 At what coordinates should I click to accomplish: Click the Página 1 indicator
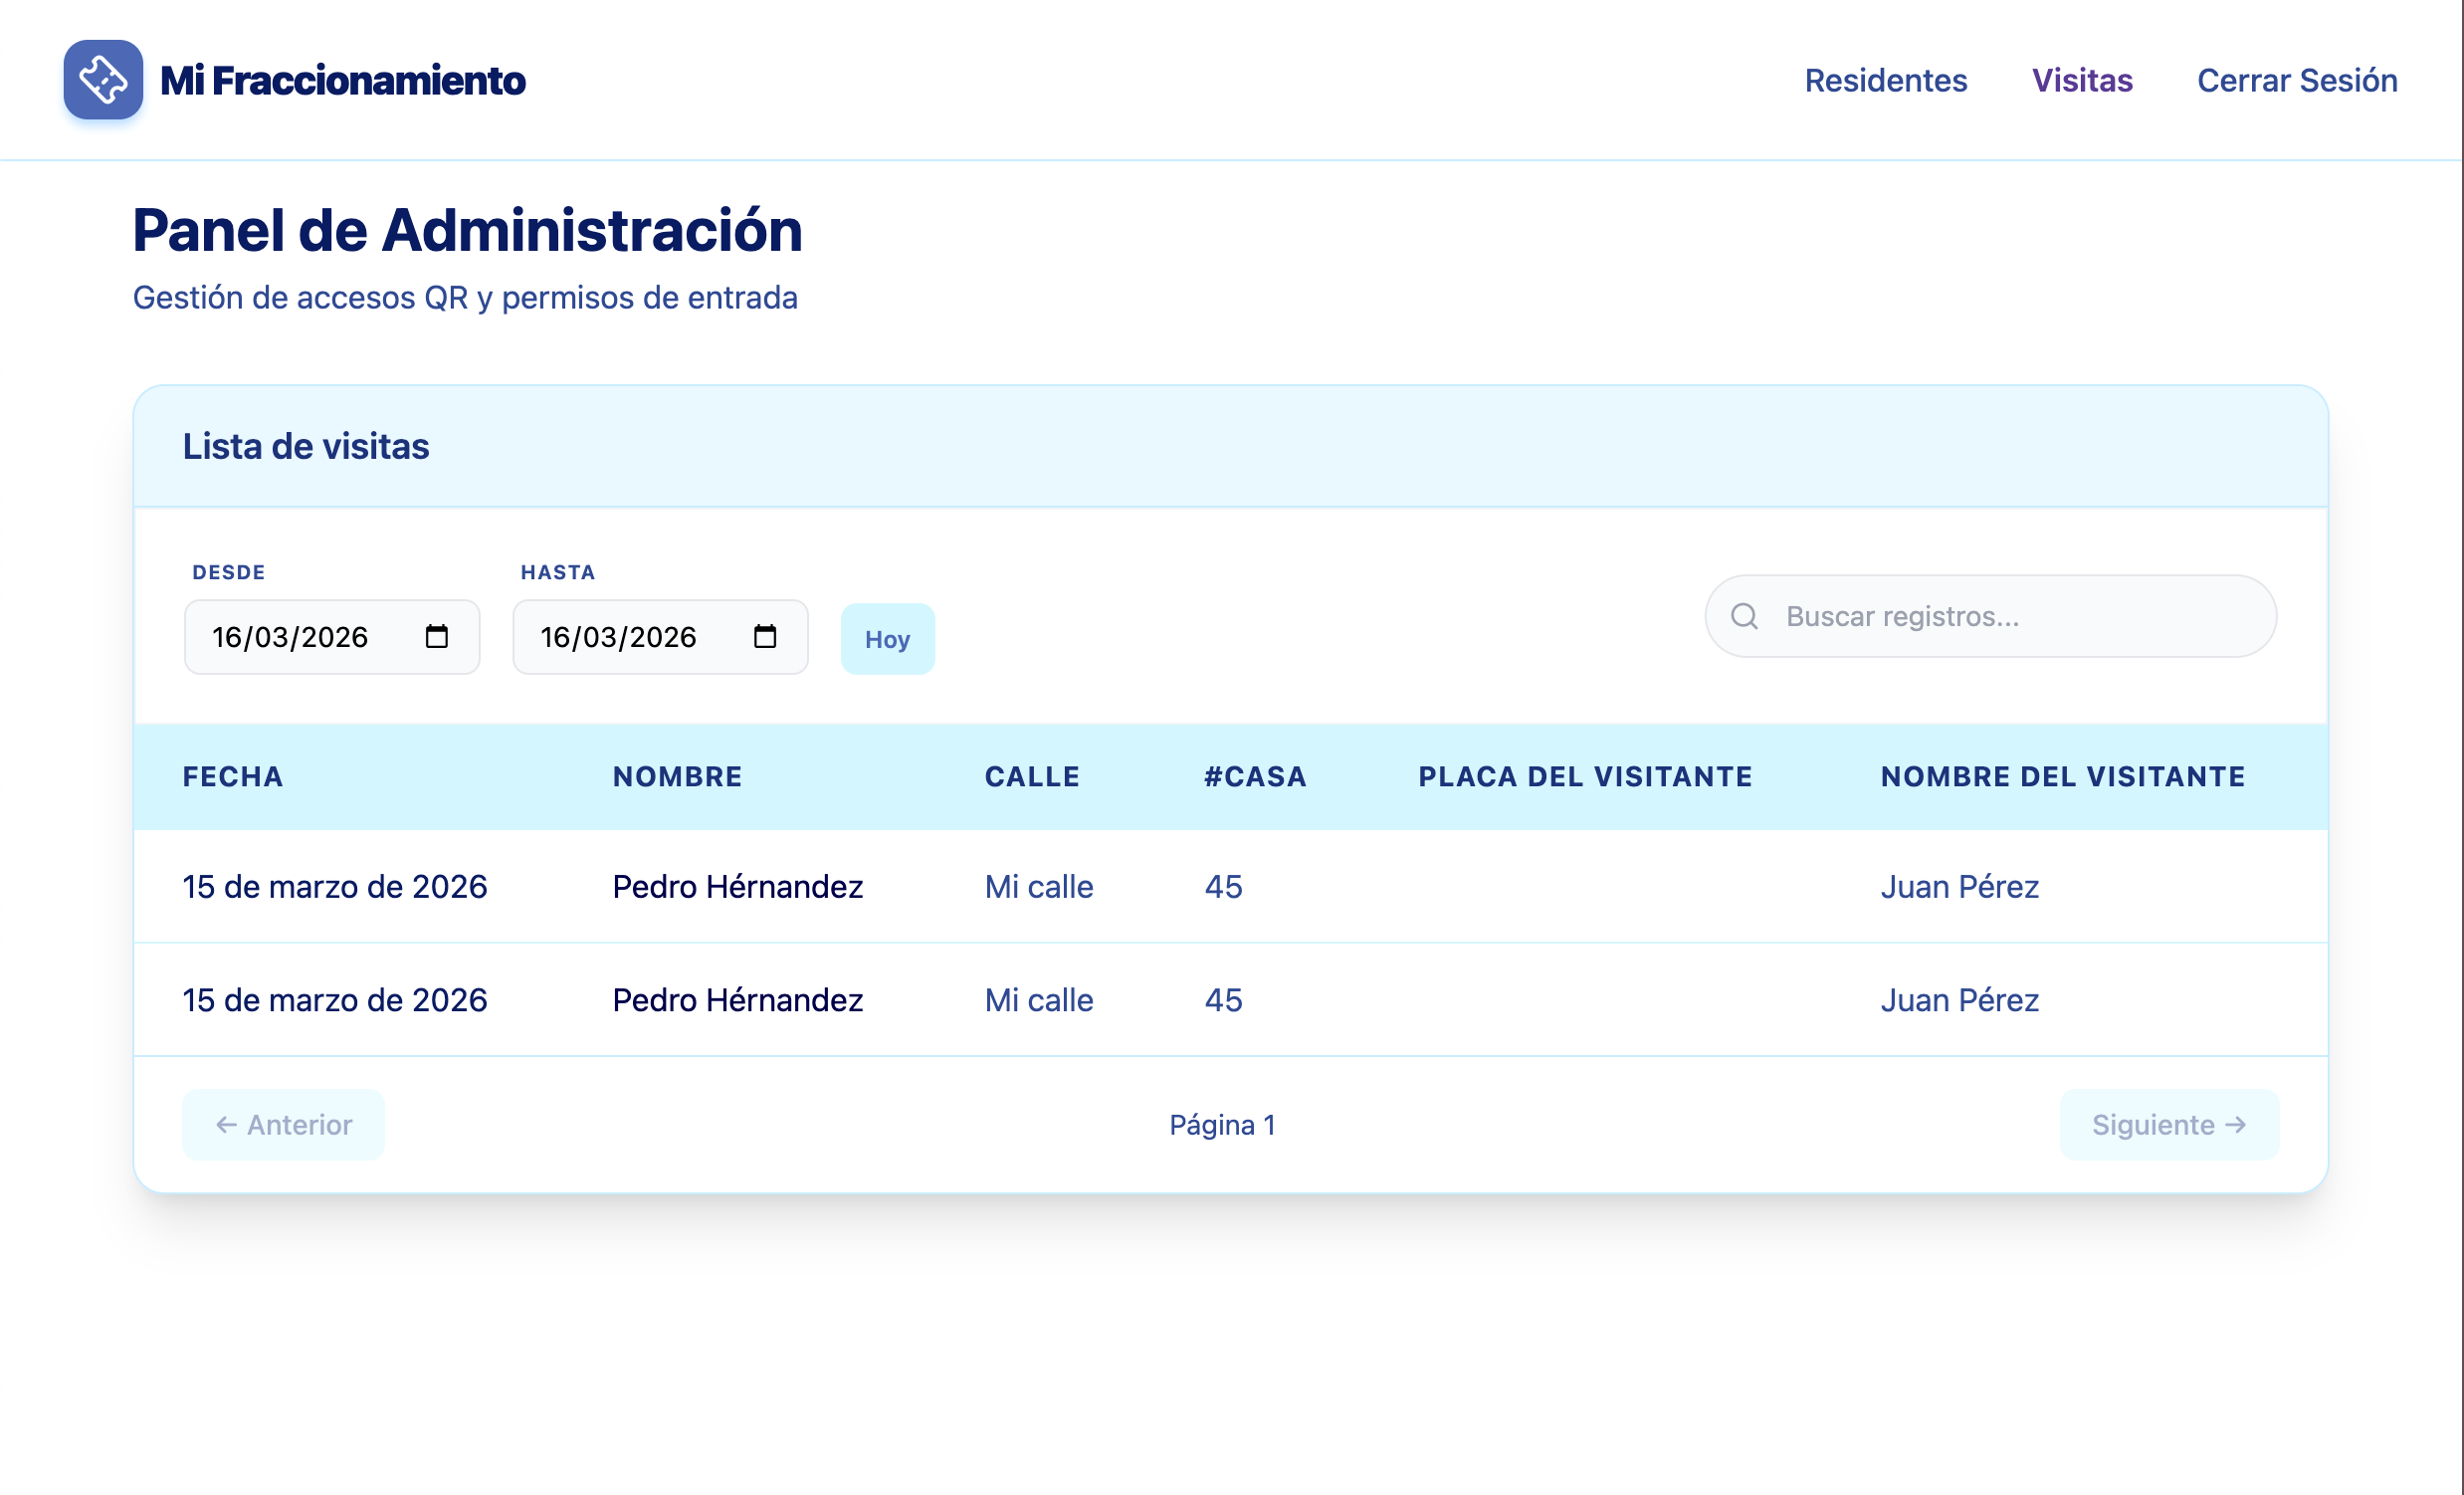point(1222,1125)
